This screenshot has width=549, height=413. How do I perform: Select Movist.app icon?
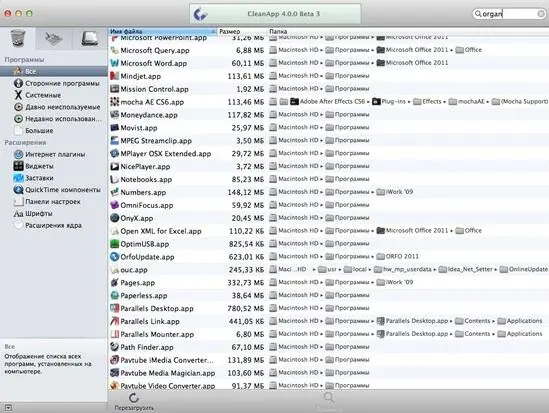tap(114, 128)
